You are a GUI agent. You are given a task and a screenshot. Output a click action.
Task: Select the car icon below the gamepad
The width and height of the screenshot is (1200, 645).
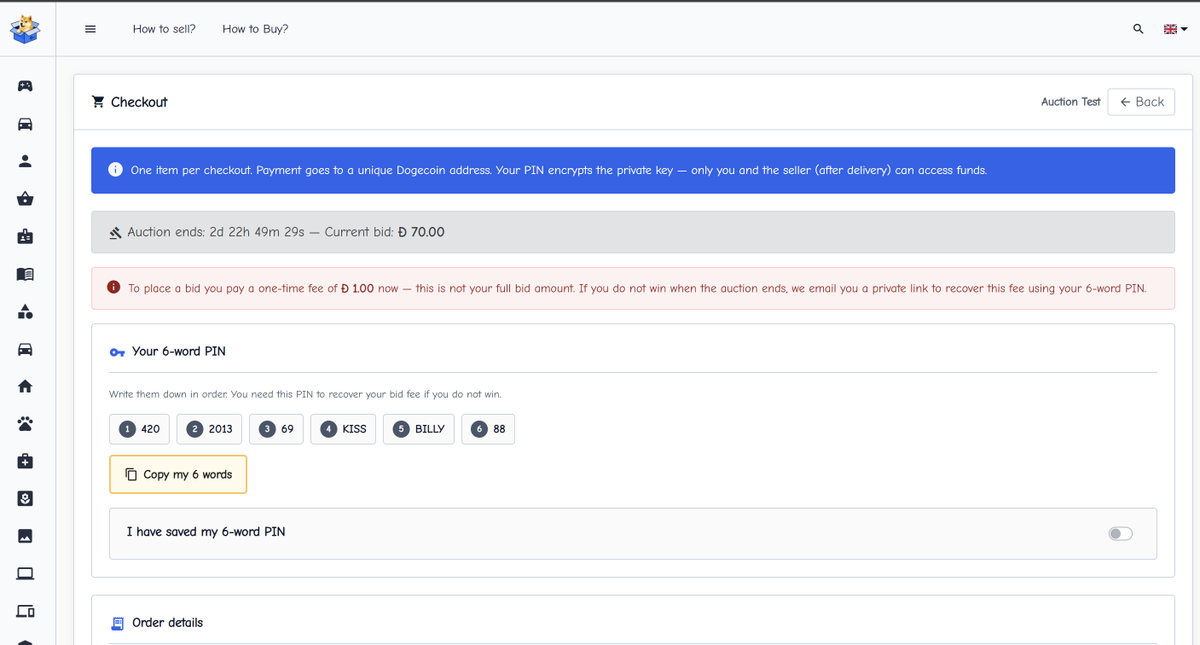point(25,124)
